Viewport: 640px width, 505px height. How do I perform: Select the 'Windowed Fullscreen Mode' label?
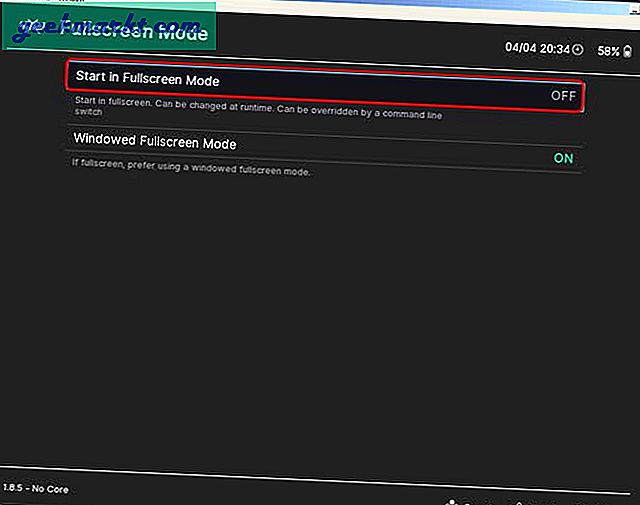[x=155, y=141]
